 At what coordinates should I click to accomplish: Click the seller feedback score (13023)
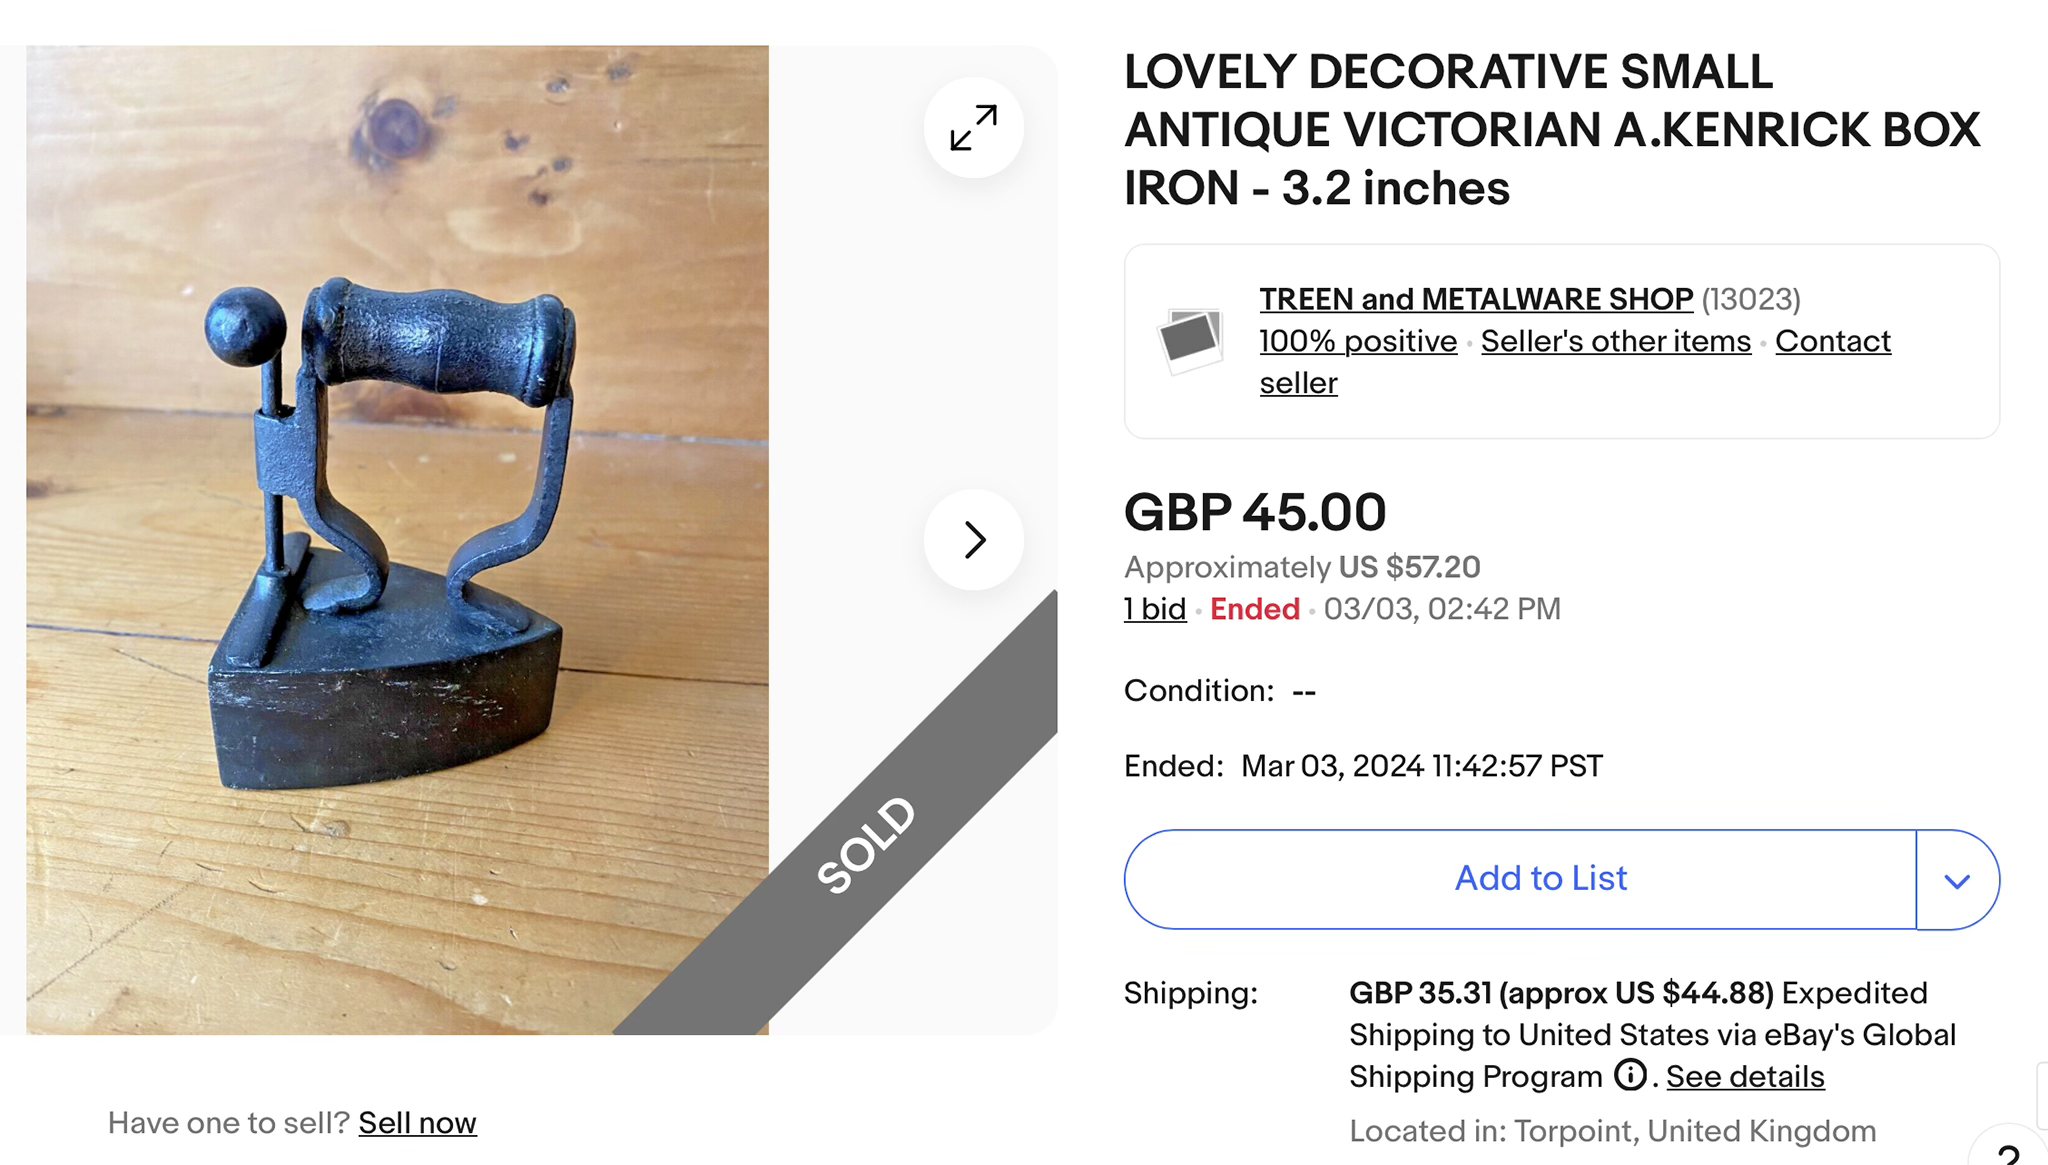tap(1751, 299)
